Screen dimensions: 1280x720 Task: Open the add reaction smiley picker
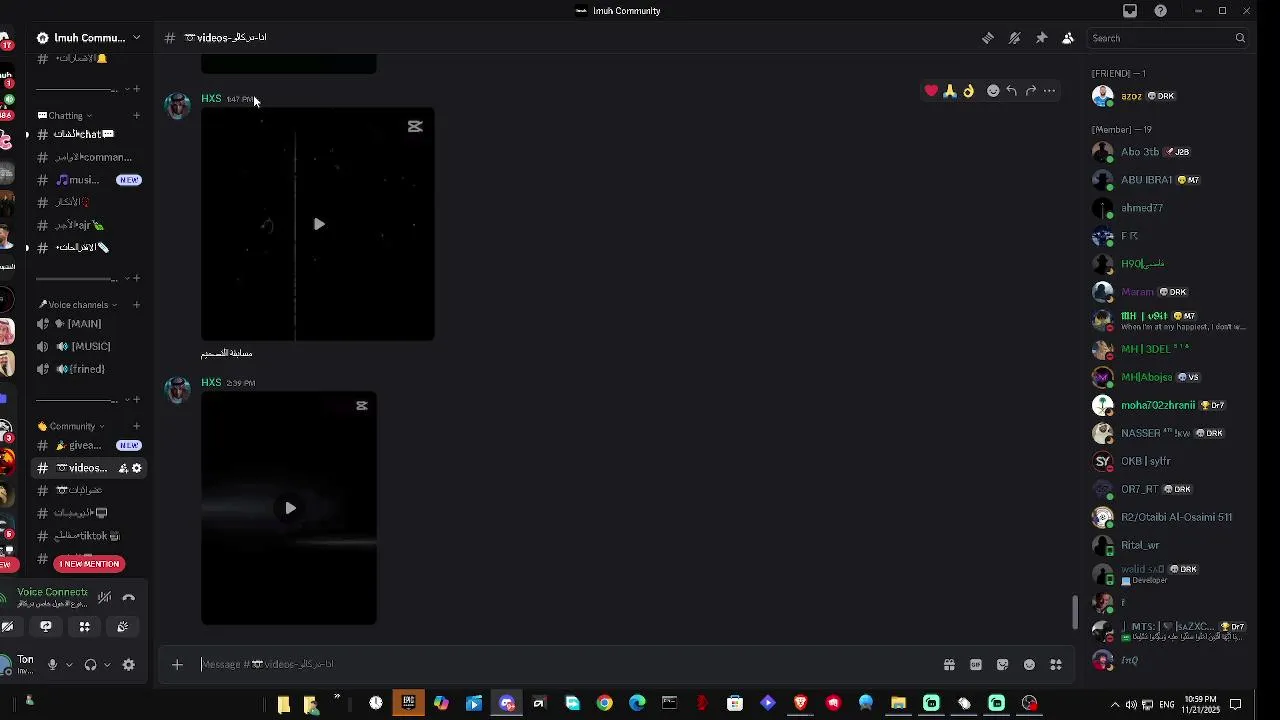click(x=993, y=91)
